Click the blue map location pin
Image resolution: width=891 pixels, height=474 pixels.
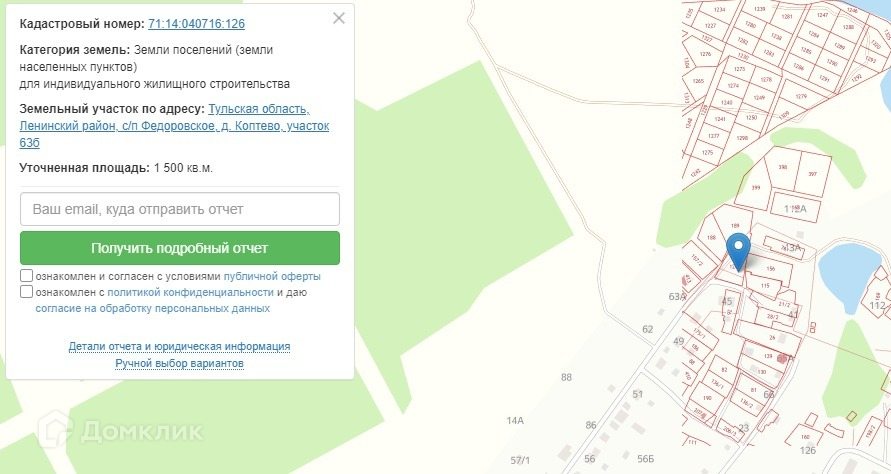pos(738,251)
